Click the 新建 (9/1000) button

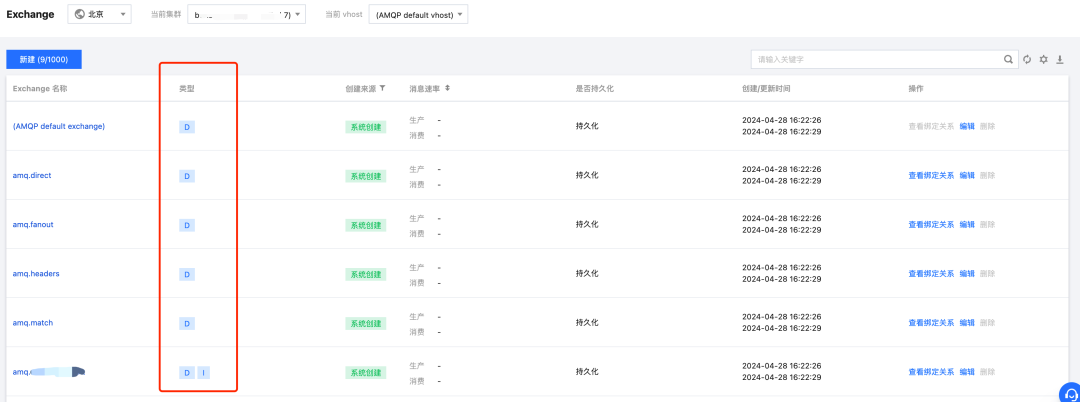point(44,60)
